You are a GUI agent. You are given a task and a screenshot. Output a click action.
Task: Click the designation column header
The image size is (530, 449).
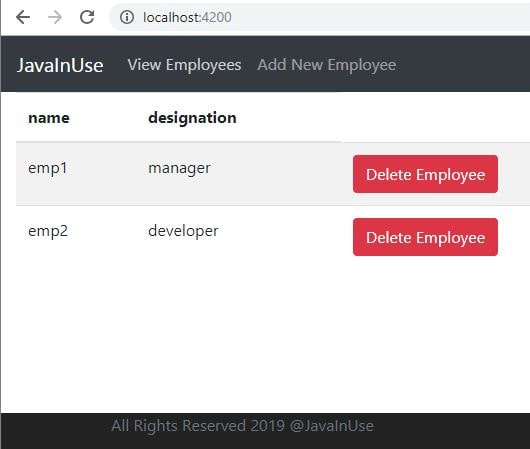pos(192,118)
